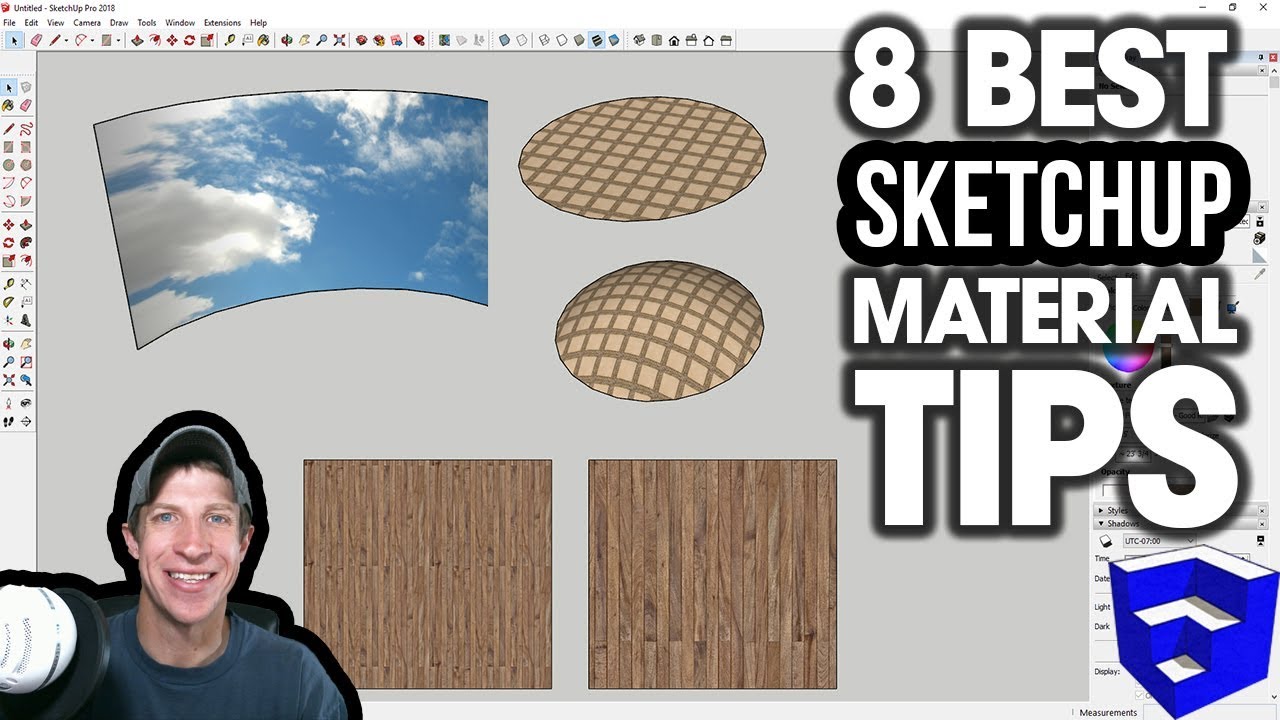Select the Polygon tool
Image resolution: width=1280 pixels, height=720 pixels.
coord(26,165)
